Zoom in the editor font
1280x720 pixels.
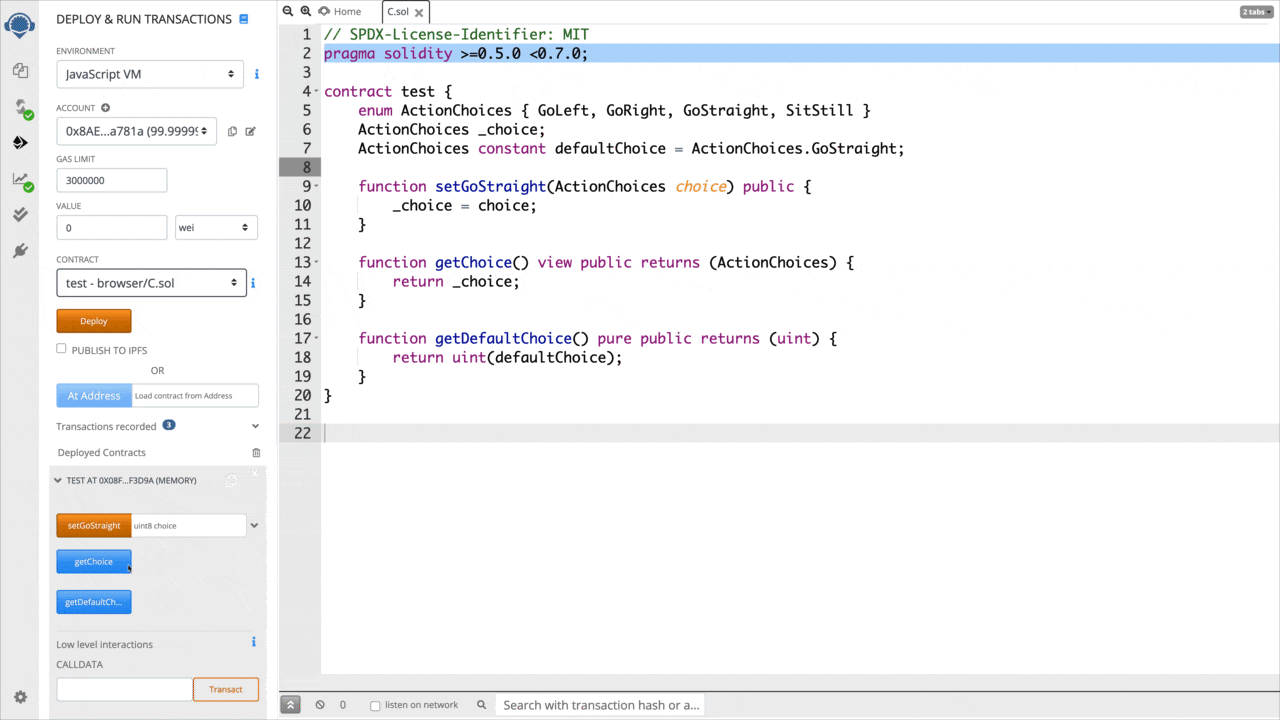click(x=306, y=11)
